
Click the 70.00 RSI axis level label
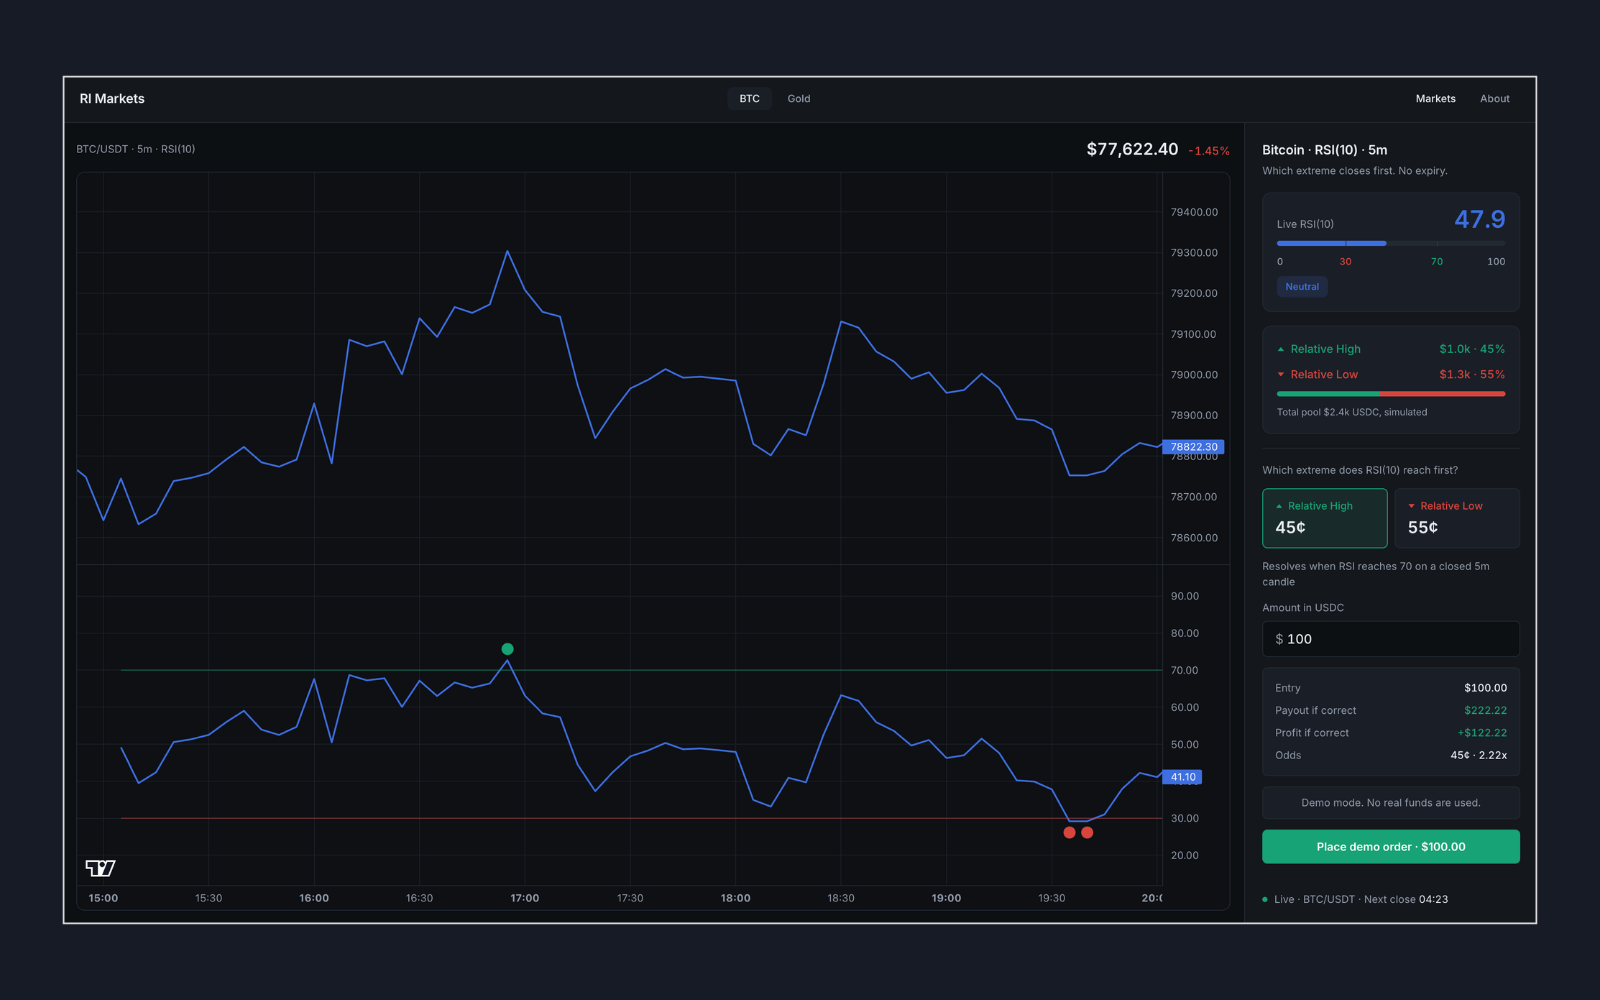coord(1184,670)
